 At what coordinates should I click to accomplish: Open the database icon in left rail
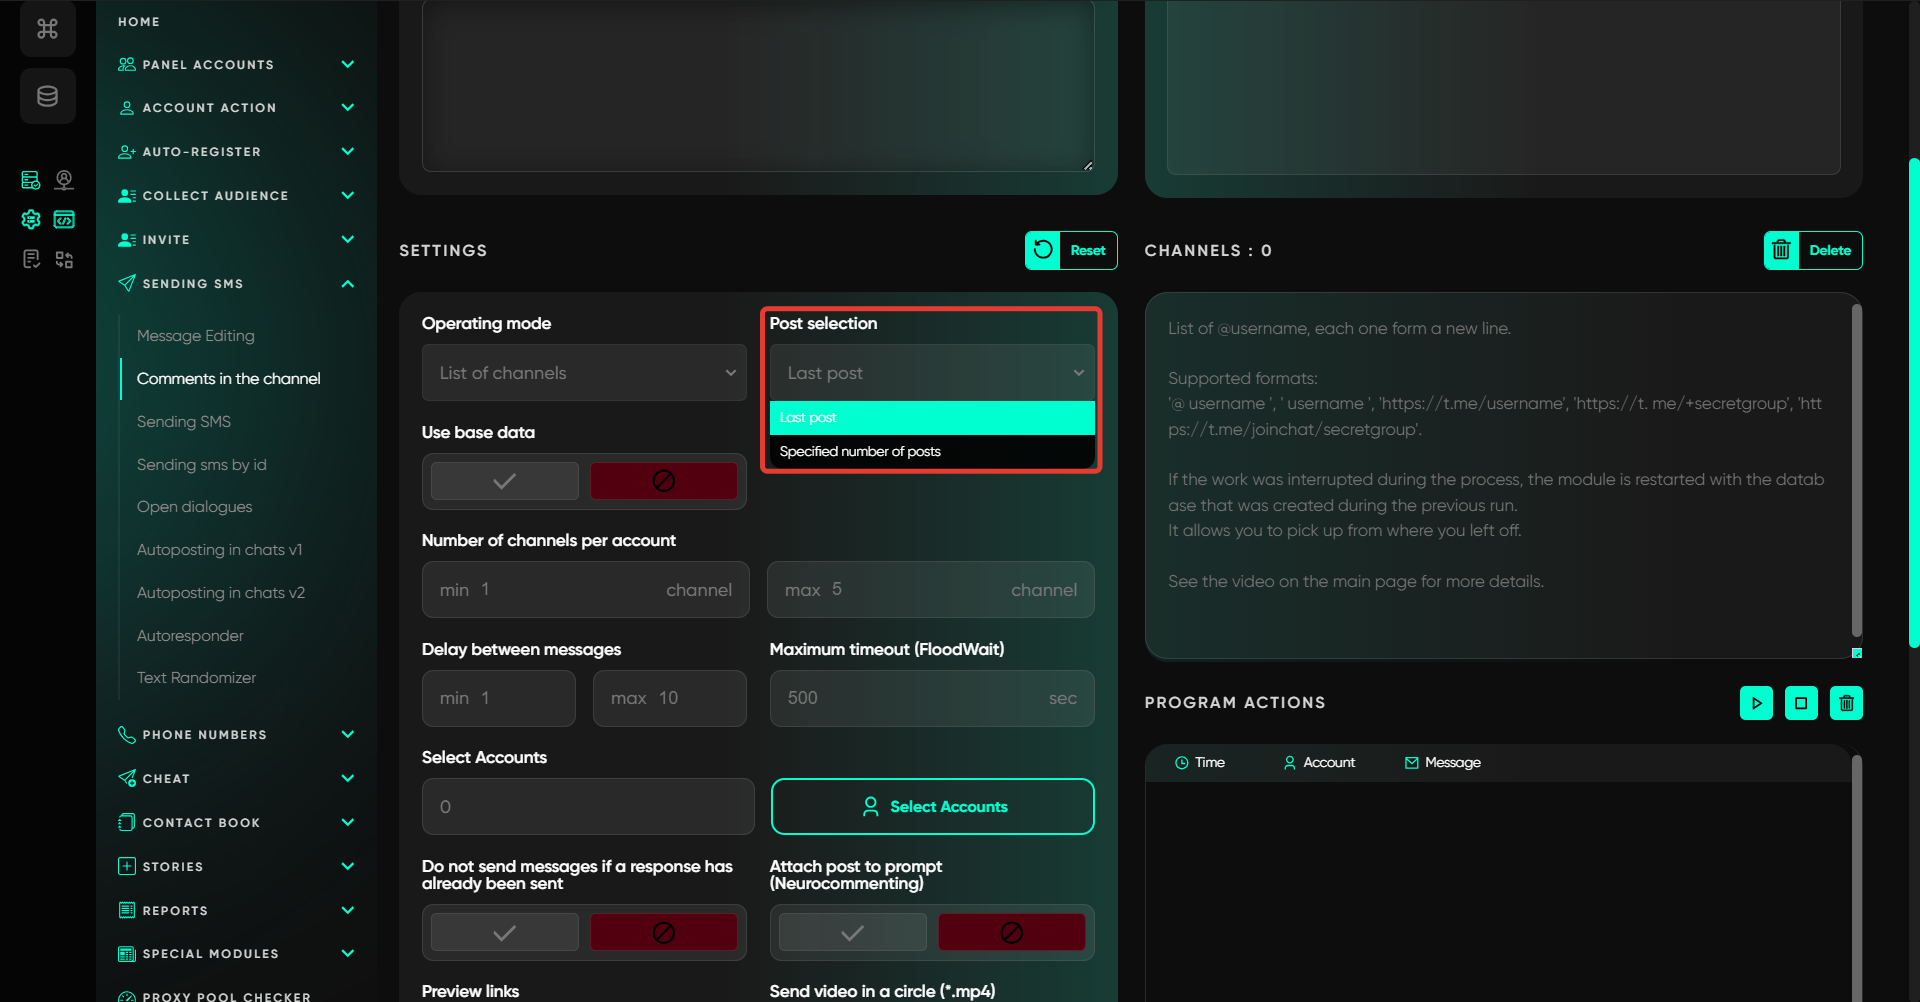[x=47, y=96]
